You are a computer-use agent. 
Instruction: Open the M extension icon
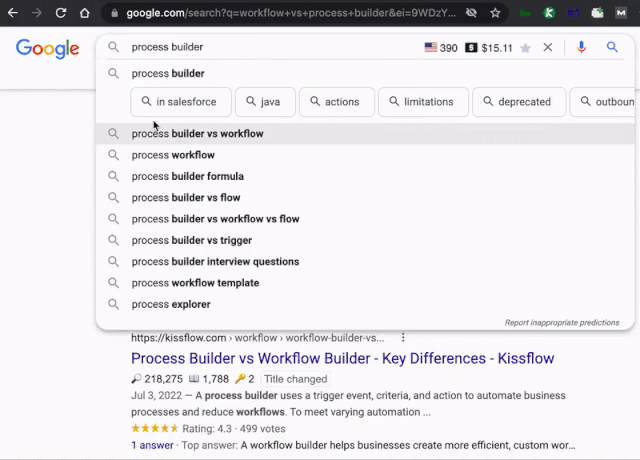(621, 13)
